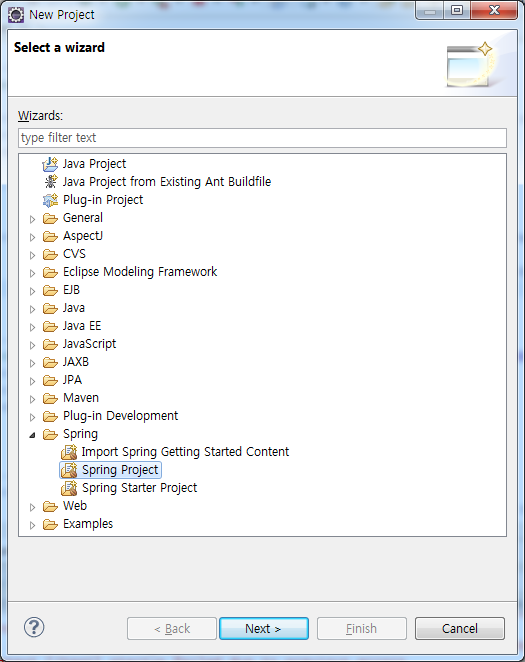Click the Spring Starter Project icon
The width and height of the screenshot is (525, 662).
coord(69,488)
